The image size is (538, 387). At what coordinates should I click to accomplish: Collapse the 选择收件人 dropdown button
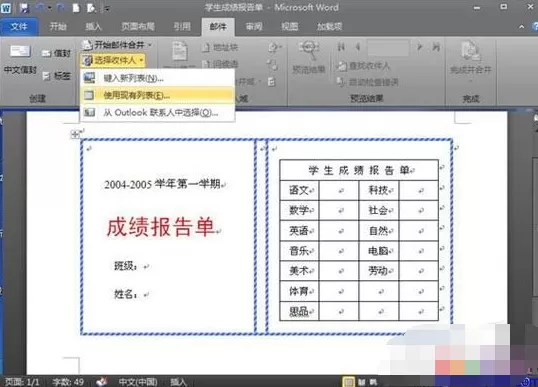pyautogui.click(x=113, y=60)
